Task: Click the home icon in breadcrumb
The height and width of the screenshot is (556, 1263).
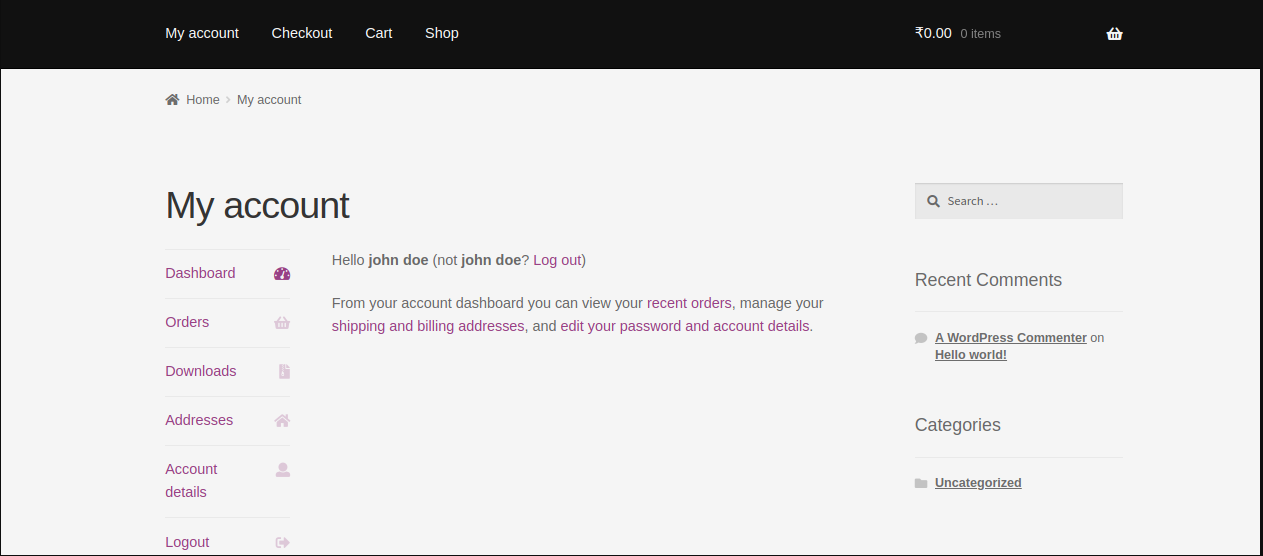Action: pos(172,100)
